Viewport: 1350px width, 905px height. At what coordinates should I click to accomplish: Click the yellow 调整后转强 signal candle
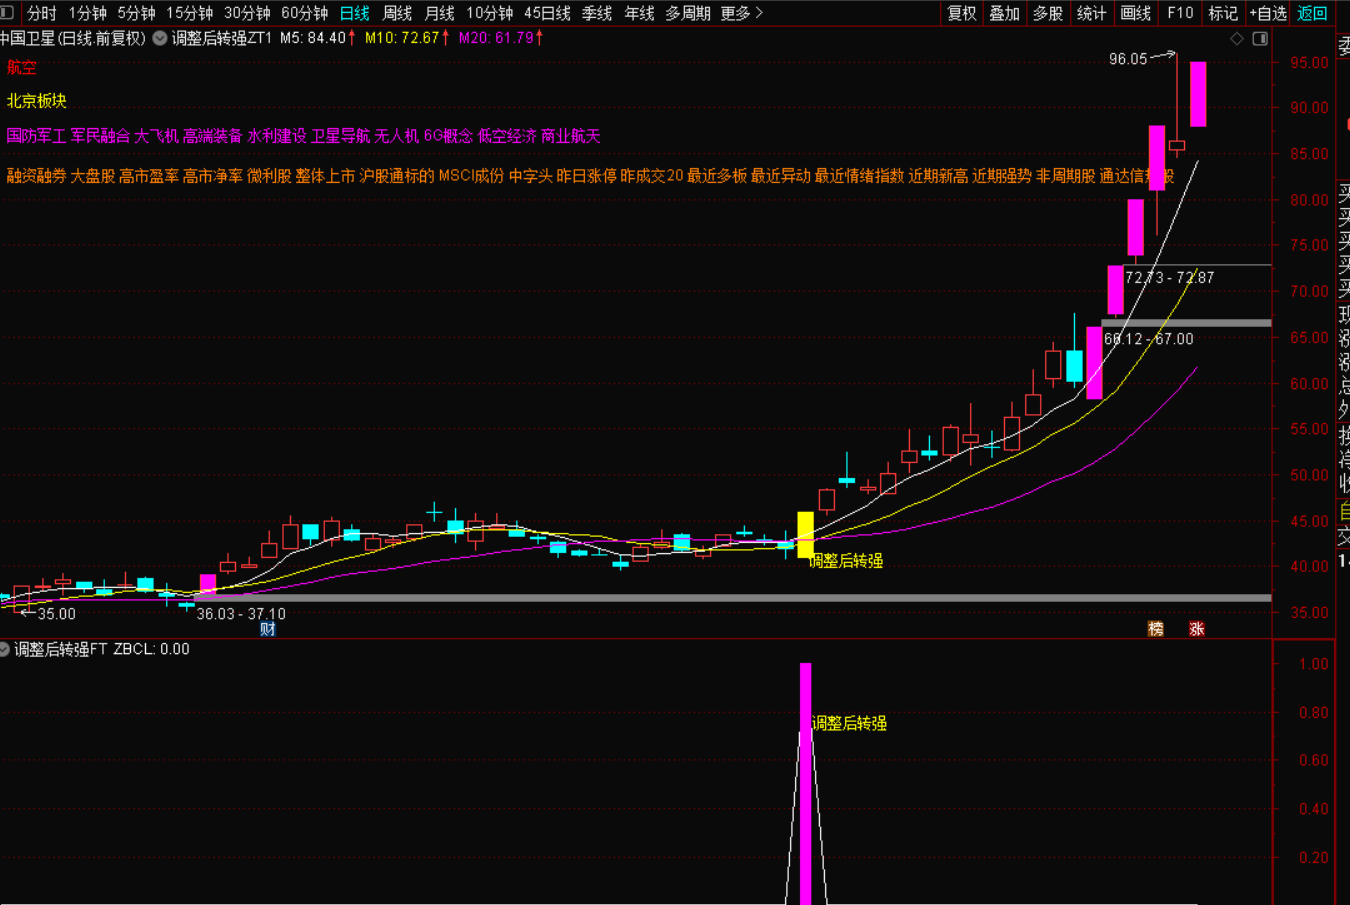point(805,534)
